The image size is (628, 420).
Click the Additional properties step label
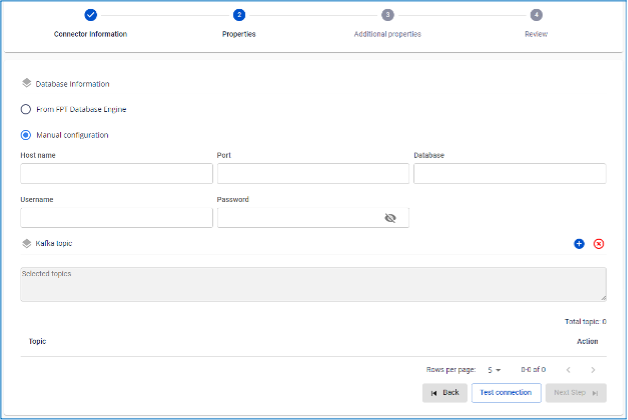pos(387,34)
